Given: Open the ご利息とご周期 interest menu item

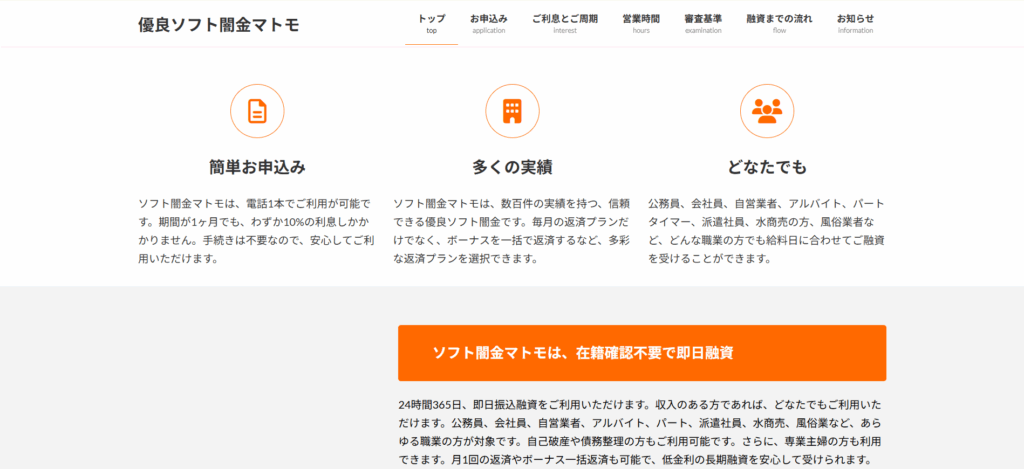Looking at the screenshot, I should point(565,24).
